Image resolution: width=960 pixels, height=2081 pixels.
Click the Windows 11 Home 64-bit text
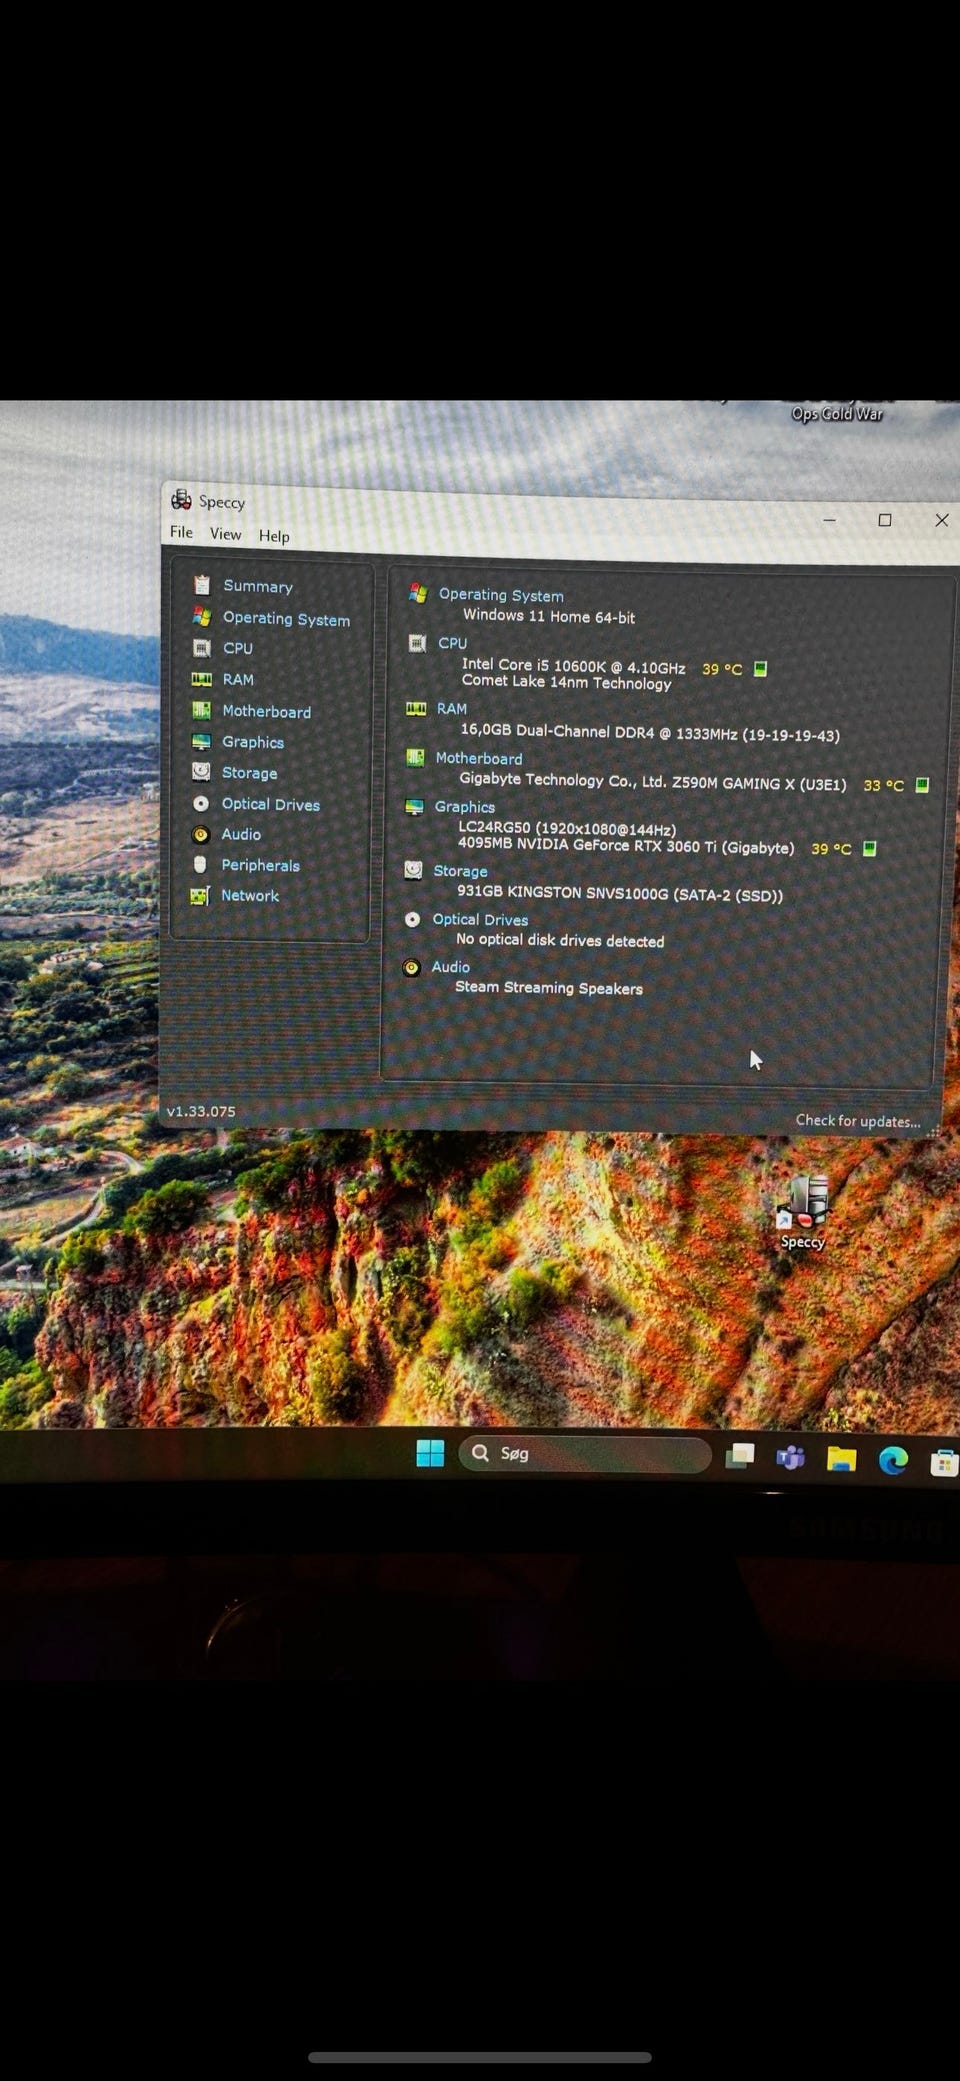click(x=549, y=616)
